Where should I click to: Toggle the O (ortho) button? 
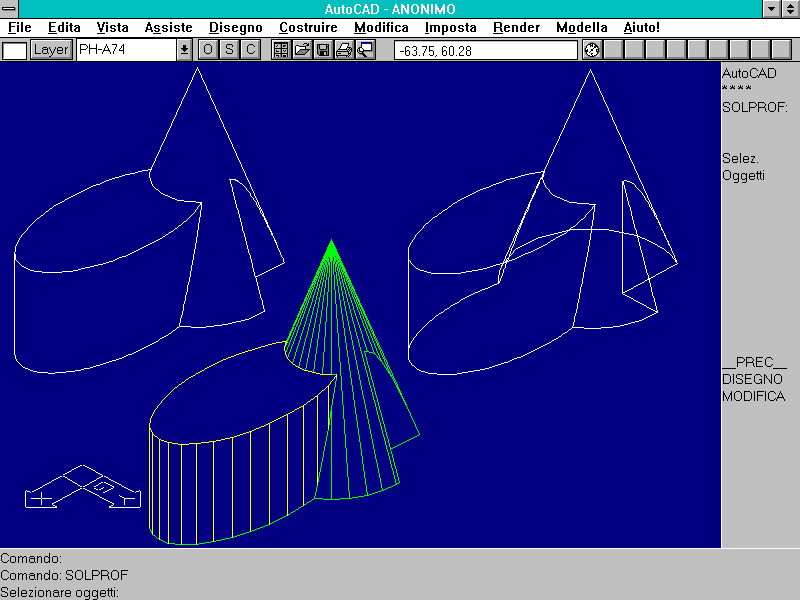tap(208, 49)
